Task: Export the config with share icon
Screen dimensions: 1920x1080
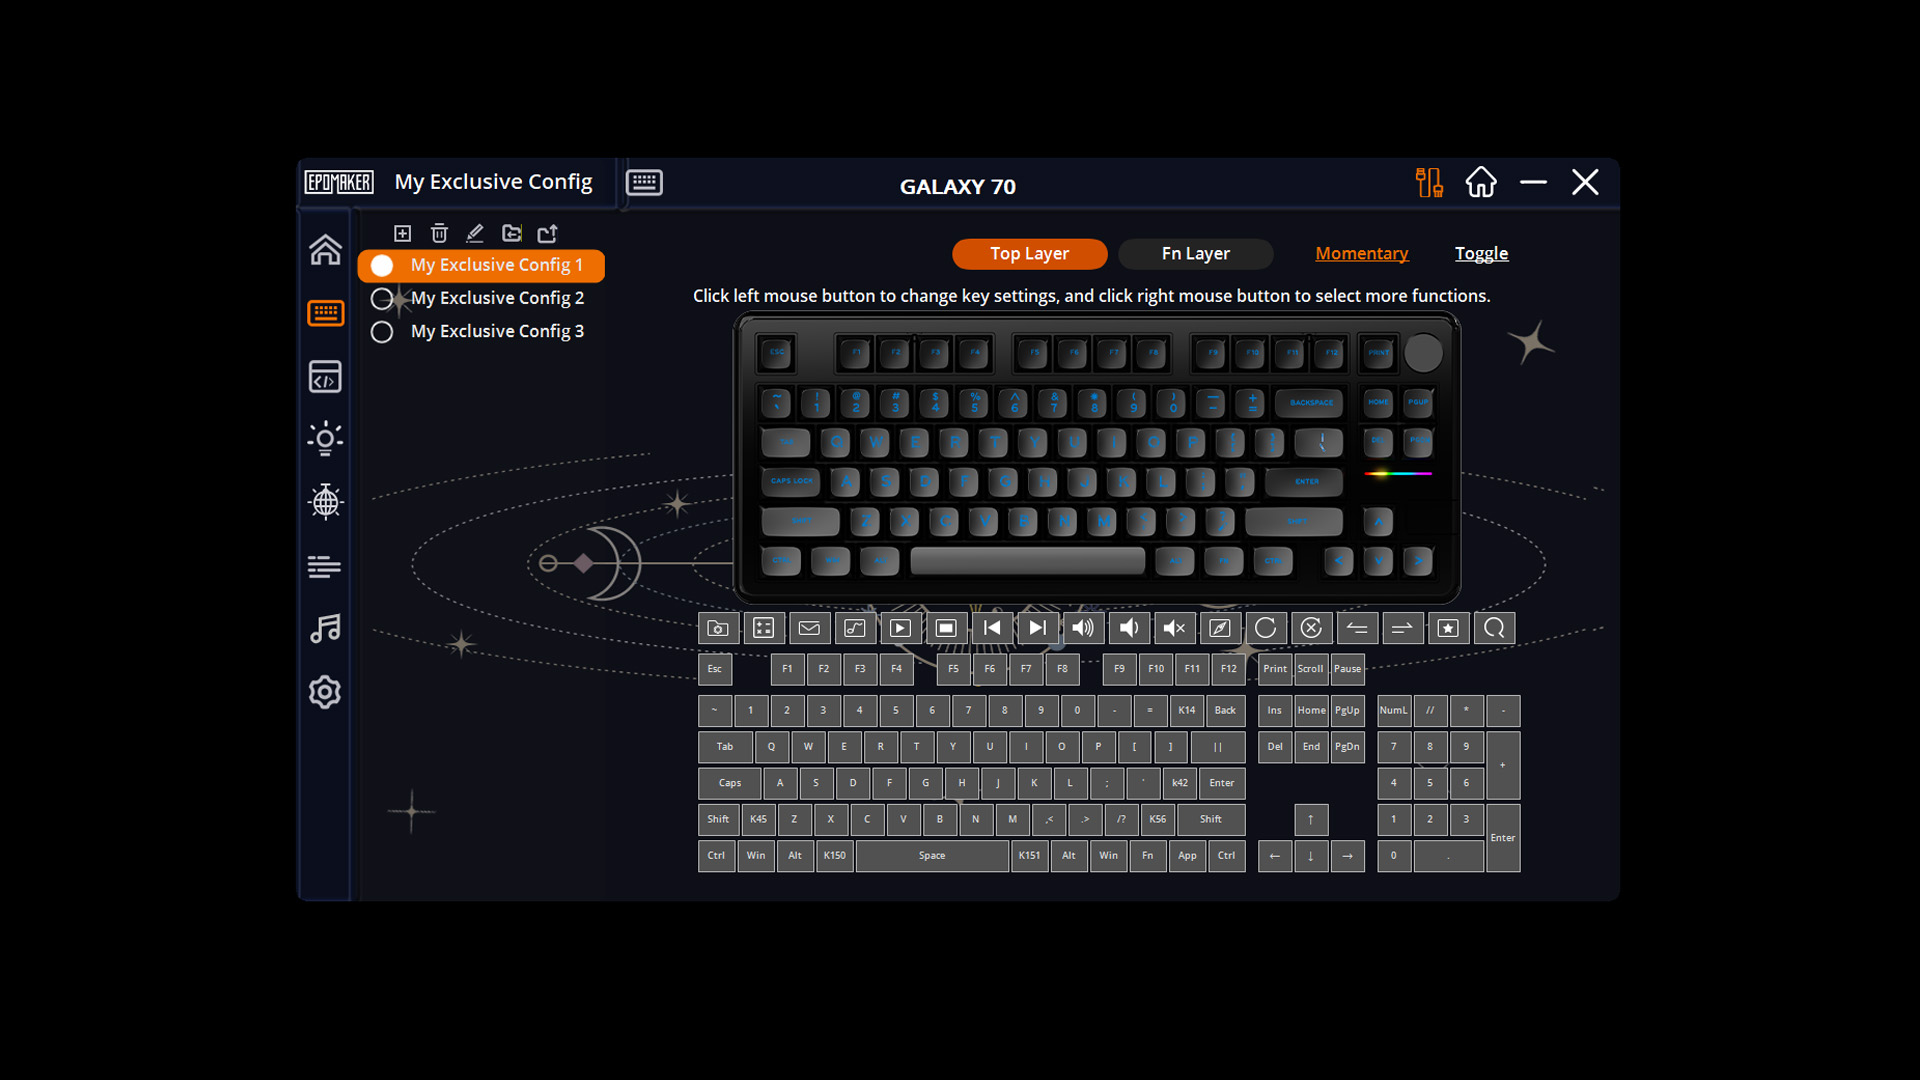Action: pyautogui.click(x=548, y=233)
